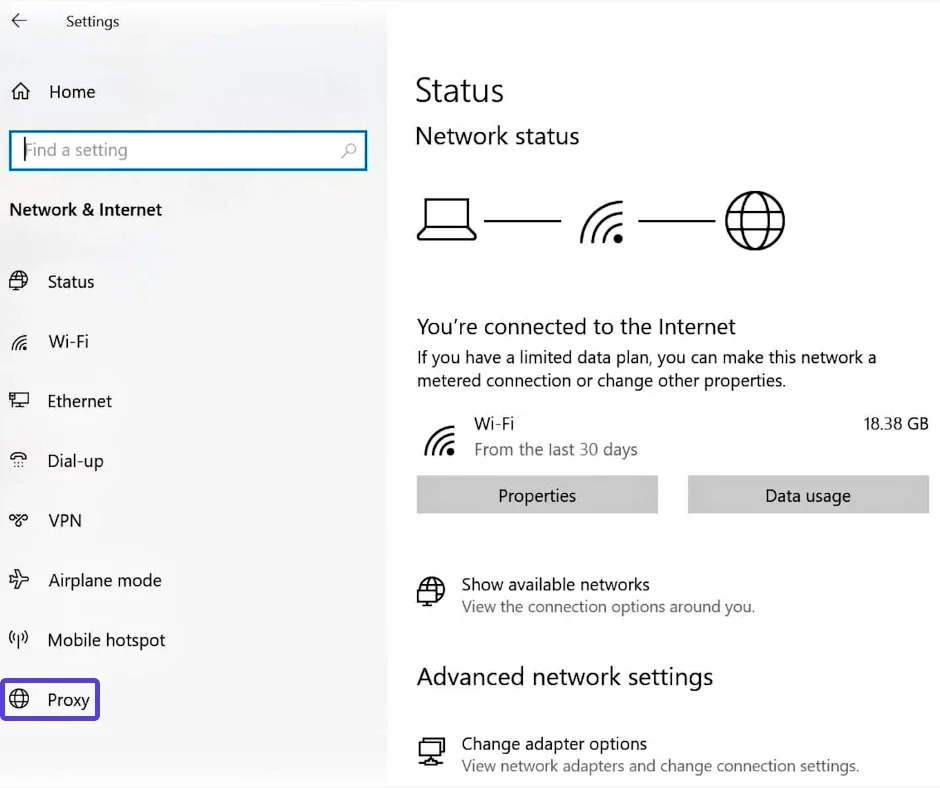The image size is (940, 788).
Task: Click the back arrow at top left
Action: (19, 20)
